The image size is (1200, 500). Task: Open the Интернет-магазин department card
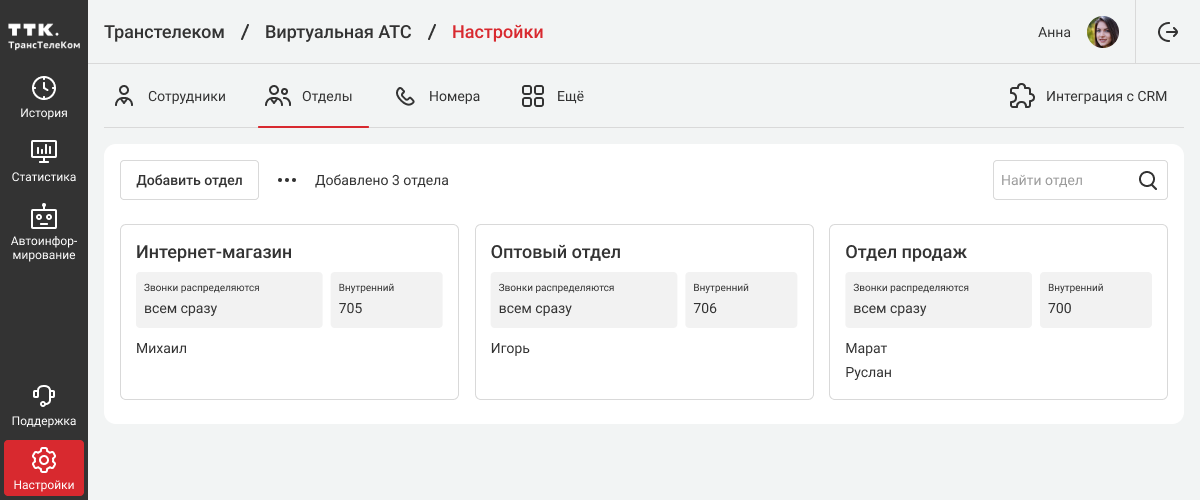click(x=289, y=311)
